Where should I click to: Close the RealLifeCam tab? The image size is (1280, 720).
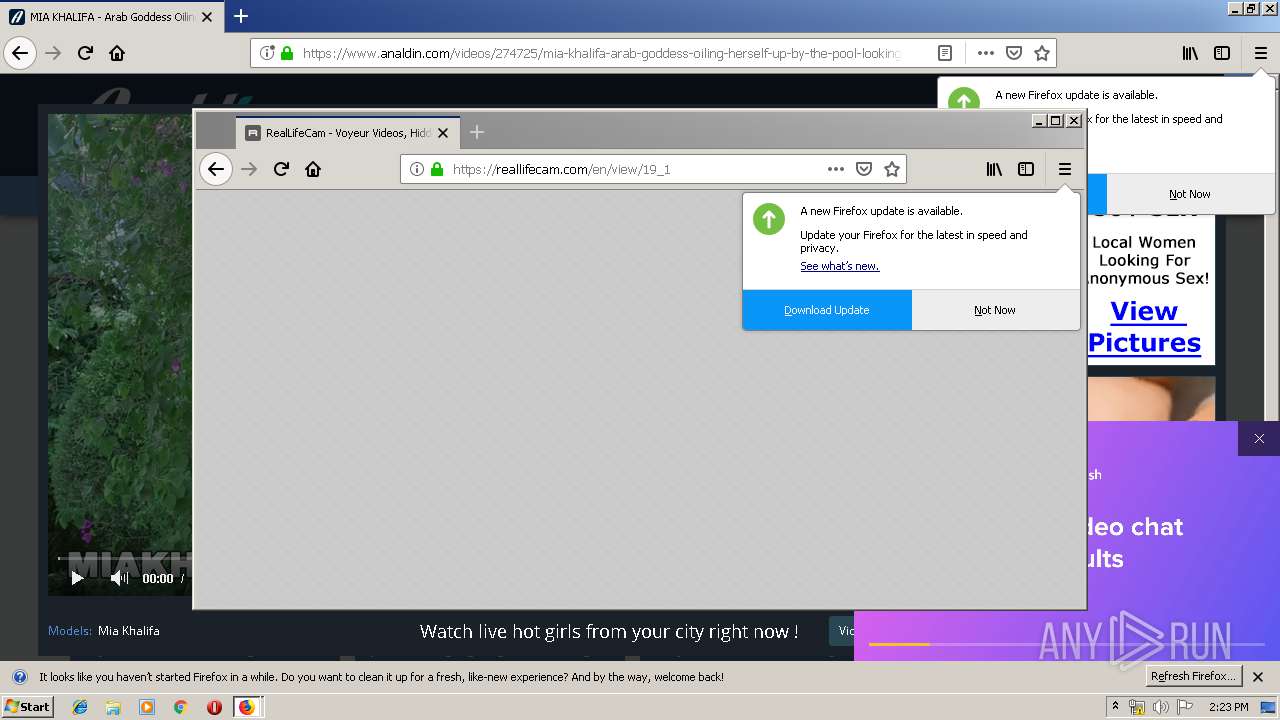[443, 132]
